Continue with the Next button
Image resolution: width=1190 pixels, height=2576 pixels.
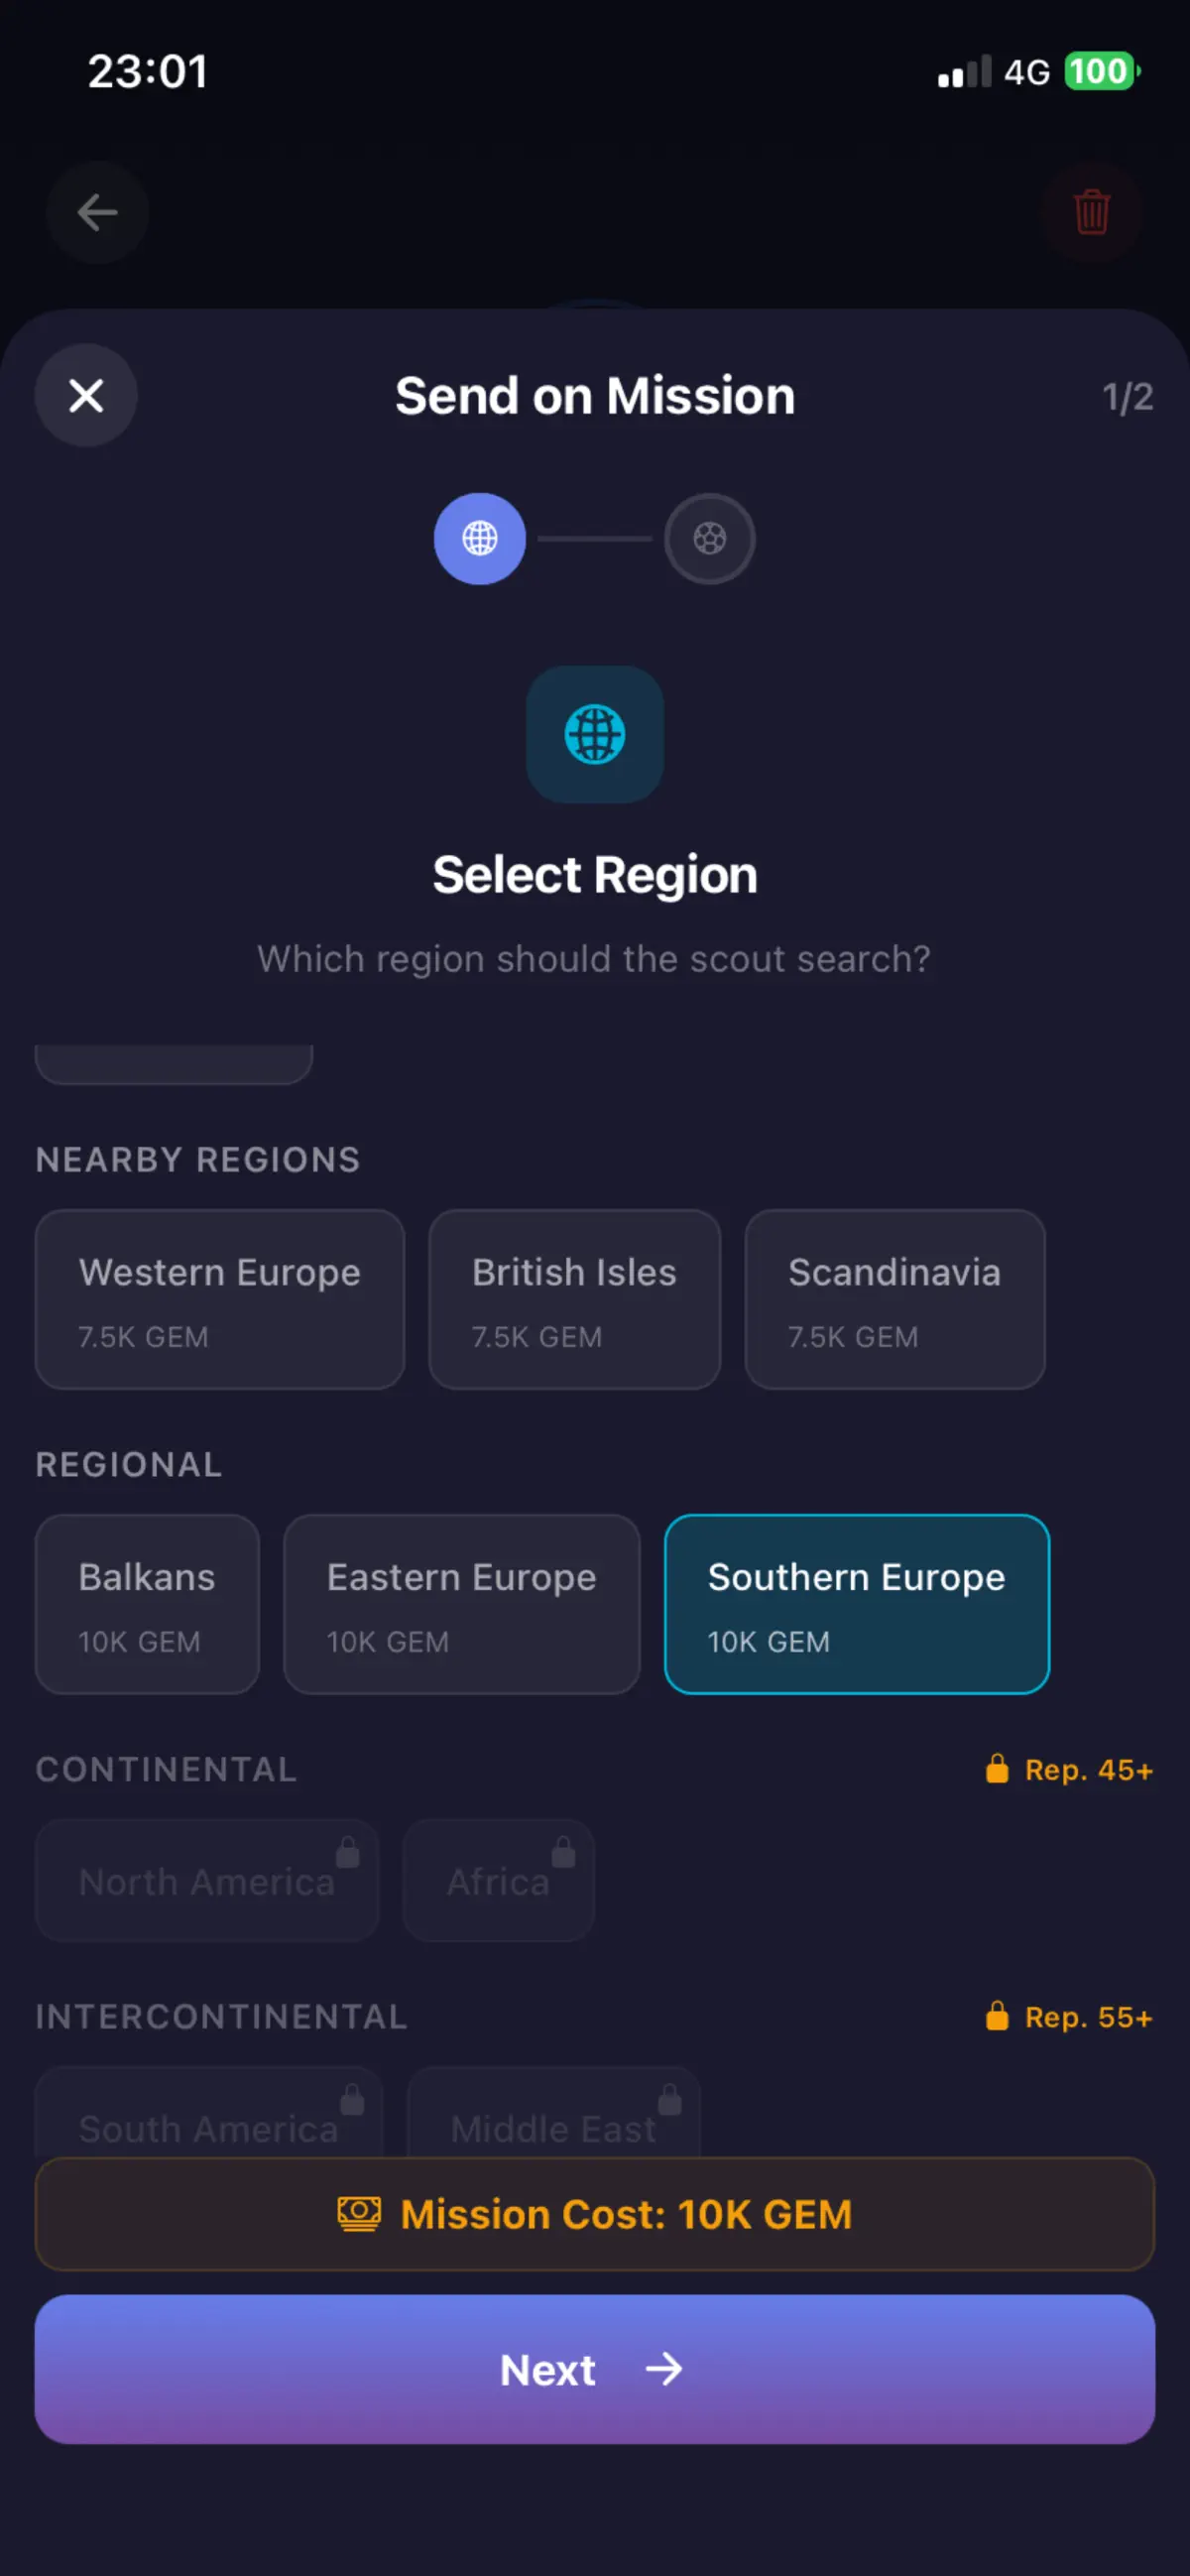coord(595,2369)
